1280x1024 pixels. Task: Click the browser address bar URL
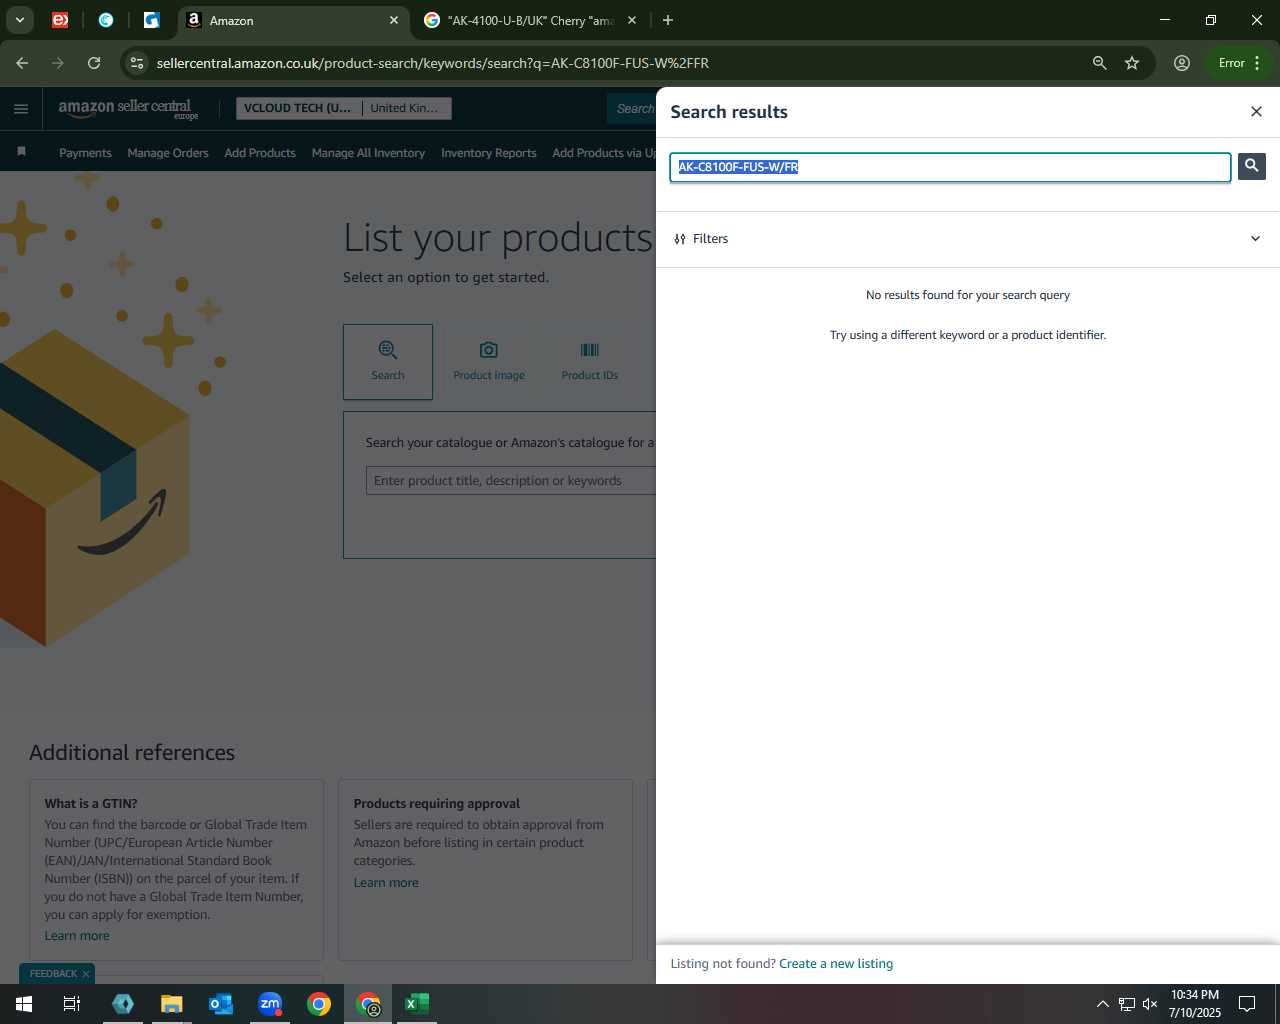[x=432, y=63]
